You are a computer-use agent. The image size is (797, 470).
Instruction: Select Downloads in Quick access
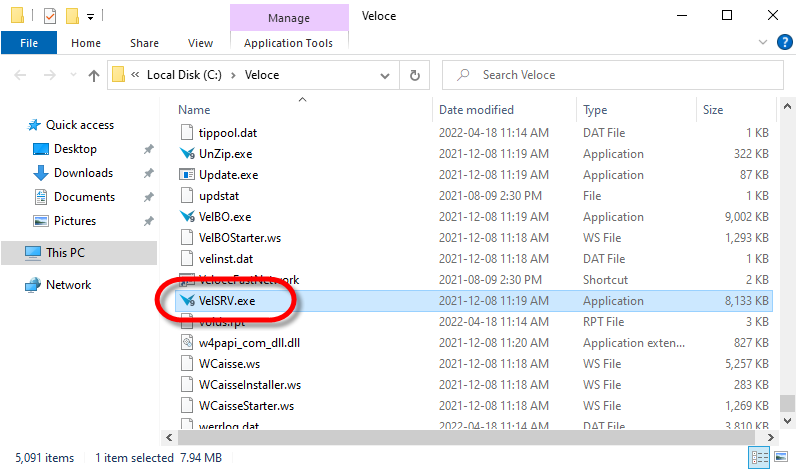[83, 173]
